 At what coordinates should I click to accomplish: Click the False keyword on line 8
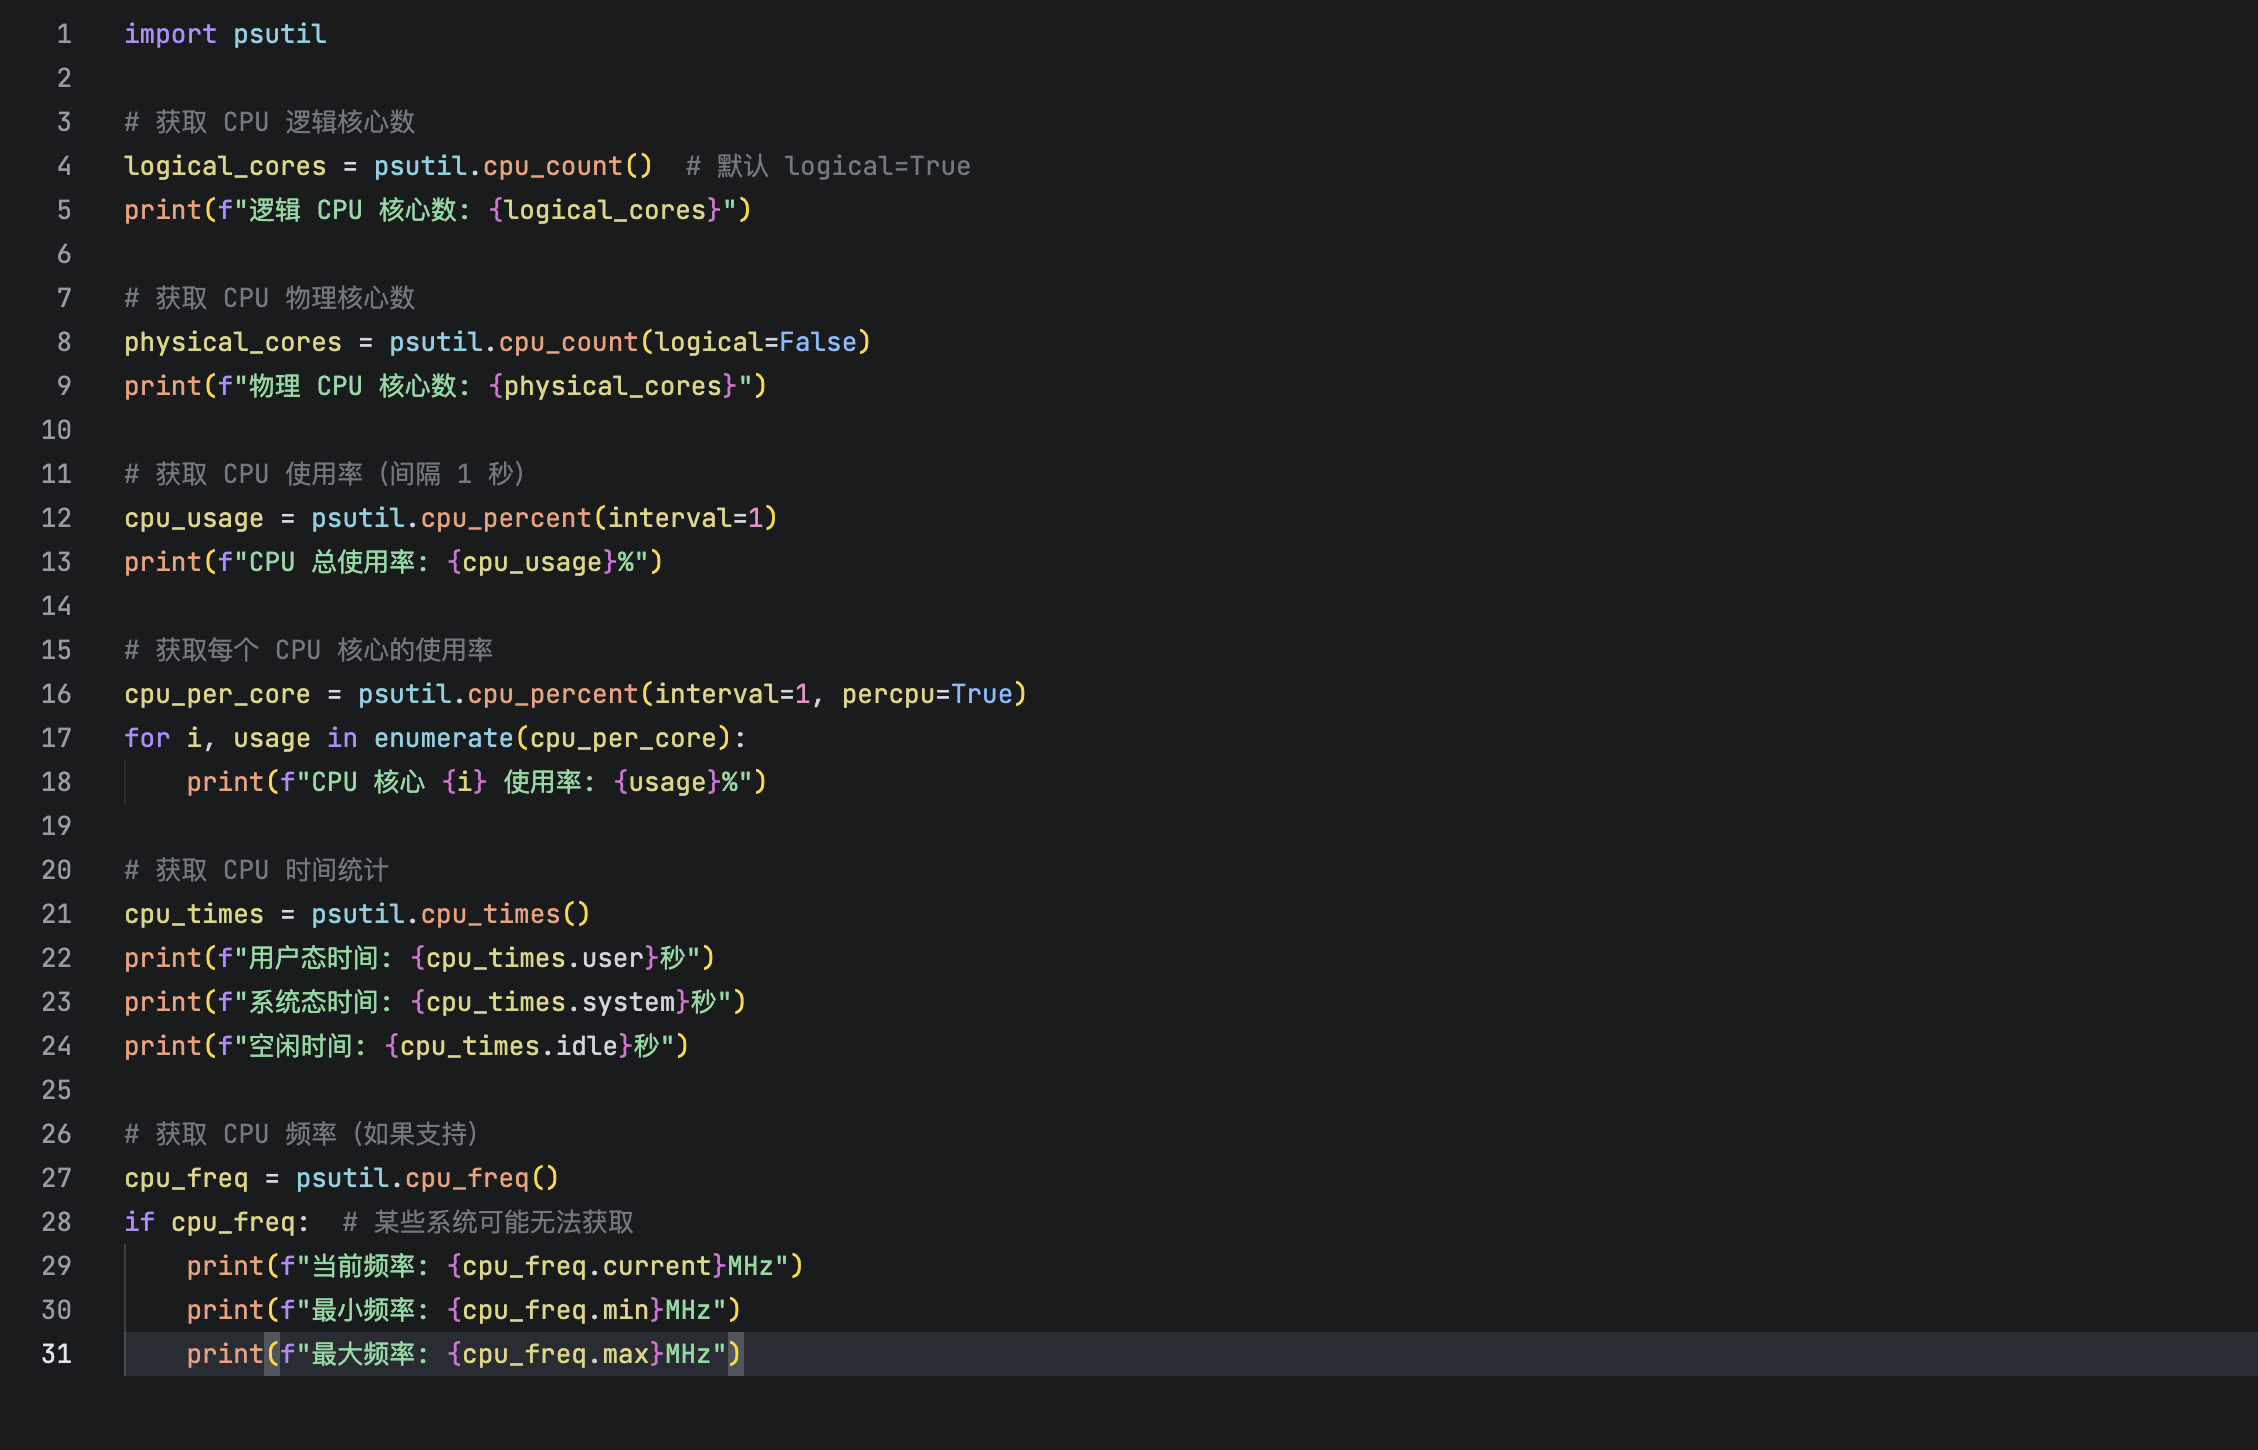[817, 342]
